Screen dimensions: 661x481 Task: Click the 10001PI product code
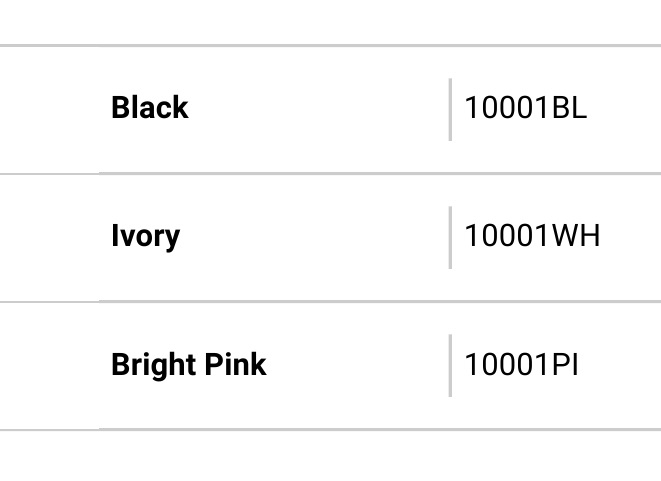coord(521,365)
